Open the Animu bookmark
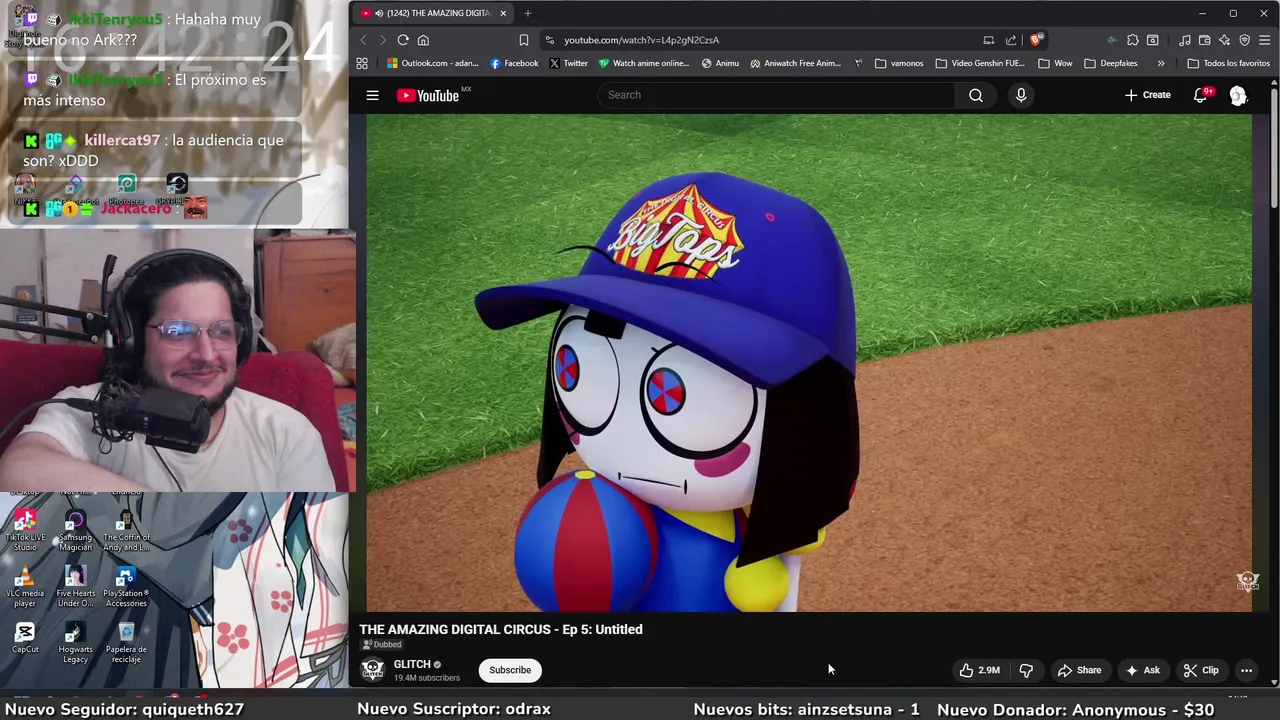 pos(720,63)
